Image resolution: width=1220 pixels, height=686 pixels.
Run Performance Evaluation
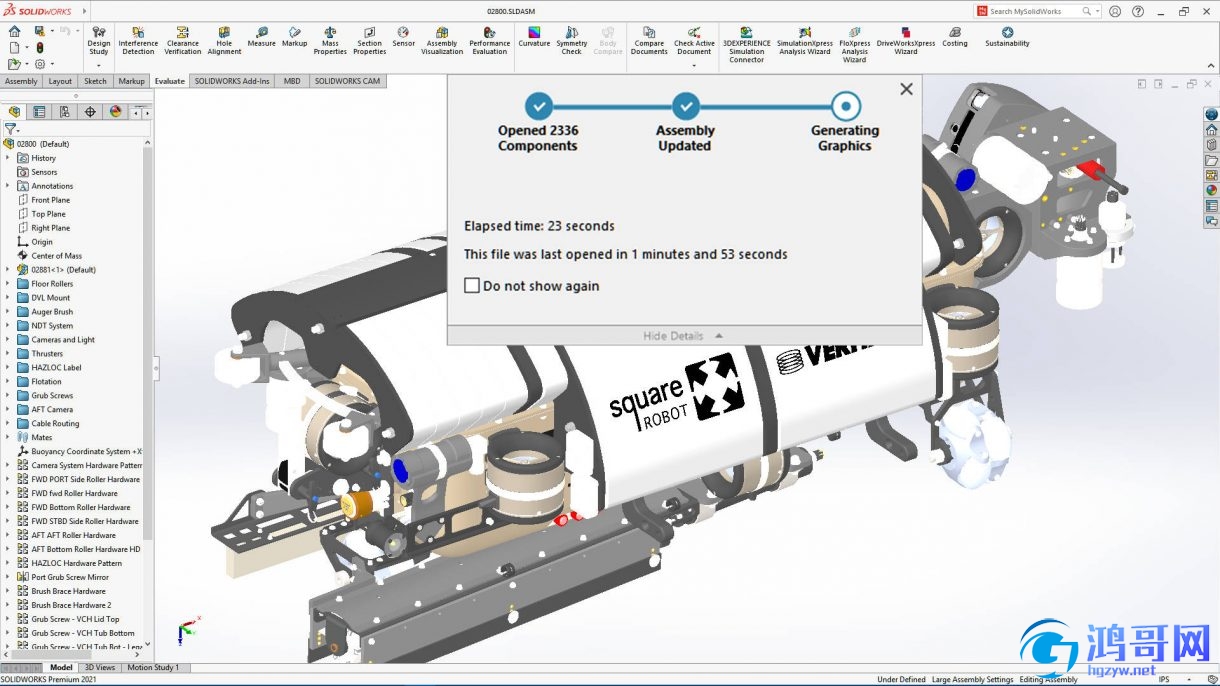point(489,41)
